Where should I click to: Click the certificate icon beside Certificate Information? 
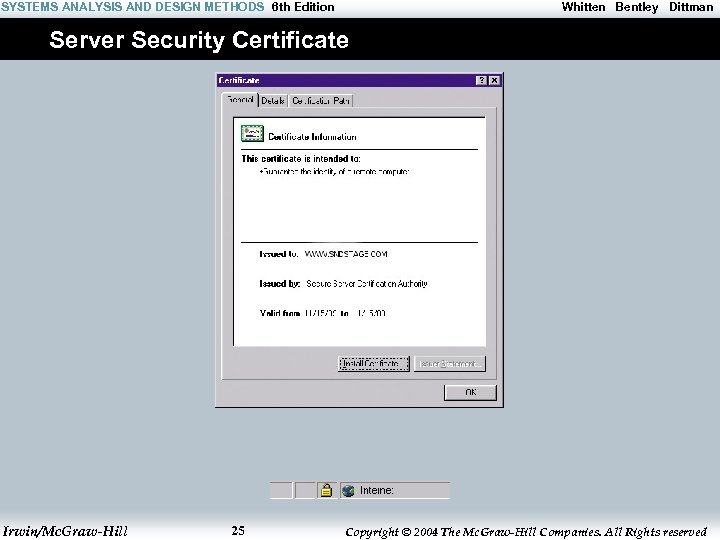pyautogui.click(x=252, y=134)
